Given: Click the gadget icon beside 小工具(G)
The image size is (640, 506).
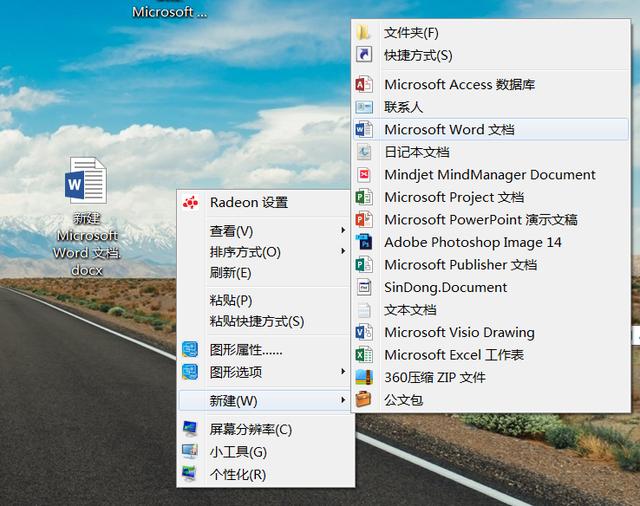Looking at the screenshot, I should [190, 451].
